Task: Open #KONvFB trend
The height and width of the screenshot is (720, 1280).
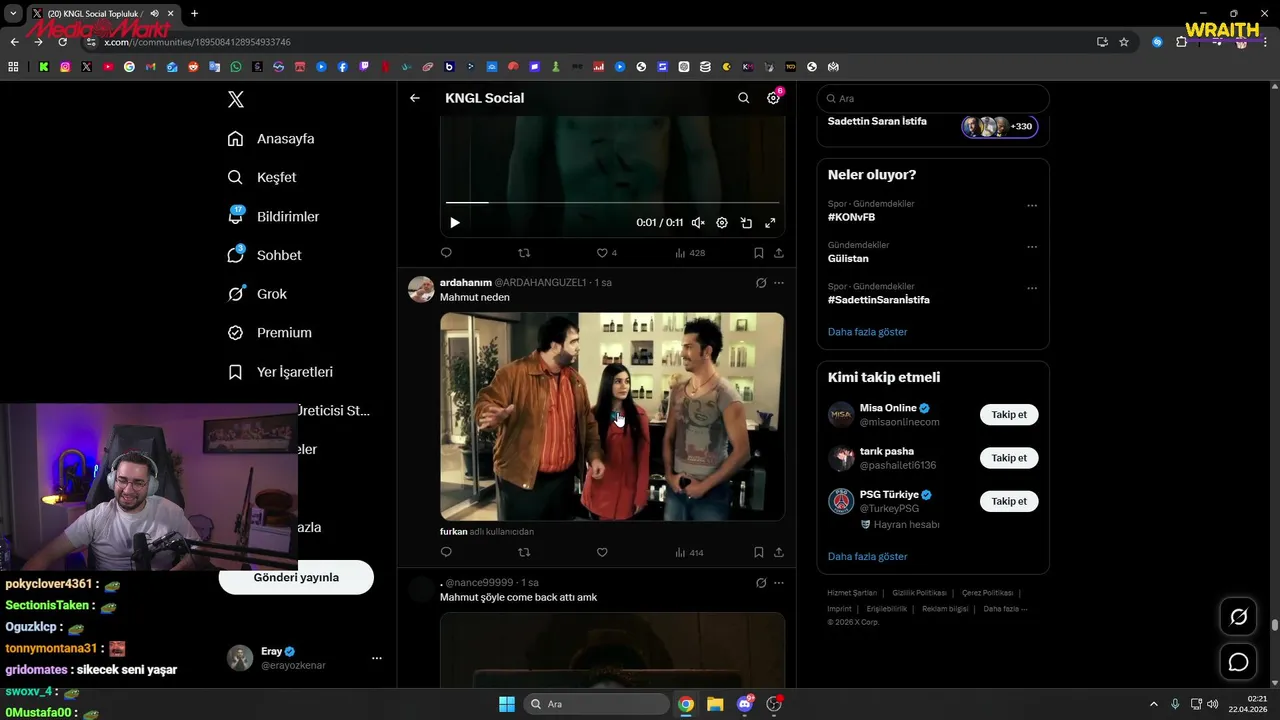Action: click(x=851, y=217)
